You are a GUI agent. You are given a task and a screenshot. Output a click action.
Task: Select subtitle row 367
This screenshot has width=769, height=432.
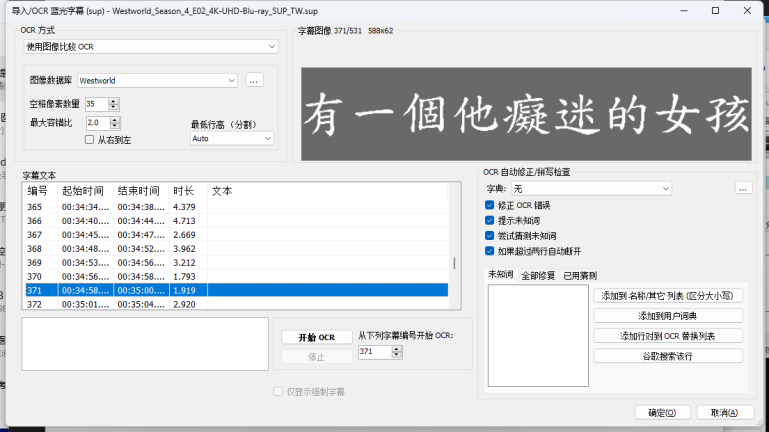[x=236, y=235]
